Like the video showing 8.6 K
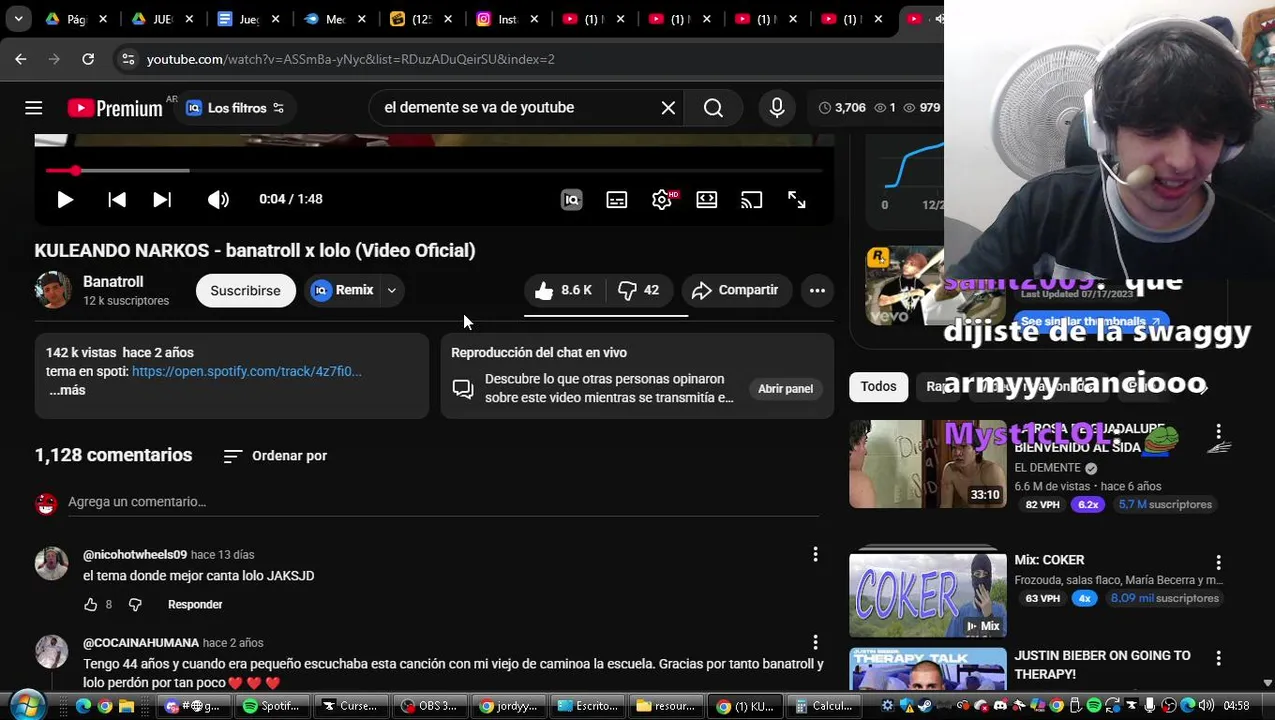Image resolution: width=1275 pixels, height=720 pixels. tap(564, 290)
